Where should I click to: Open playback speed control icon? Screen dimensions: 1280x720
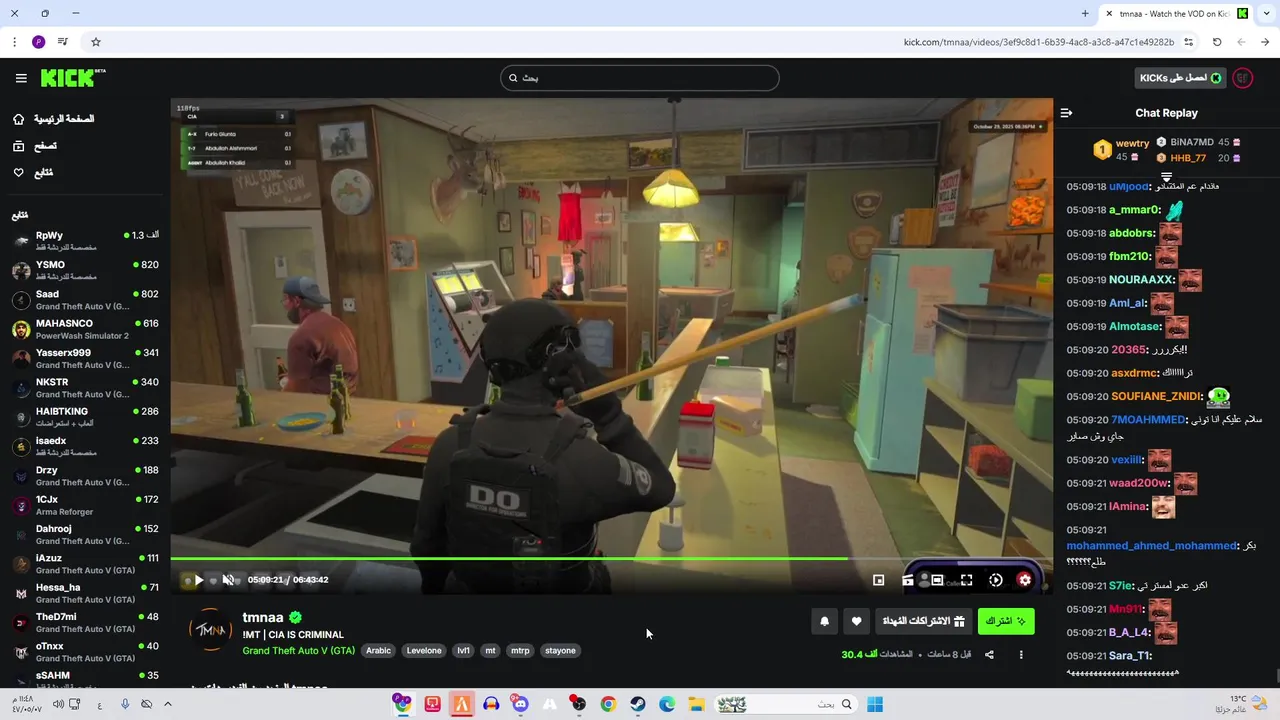[995, 580]
